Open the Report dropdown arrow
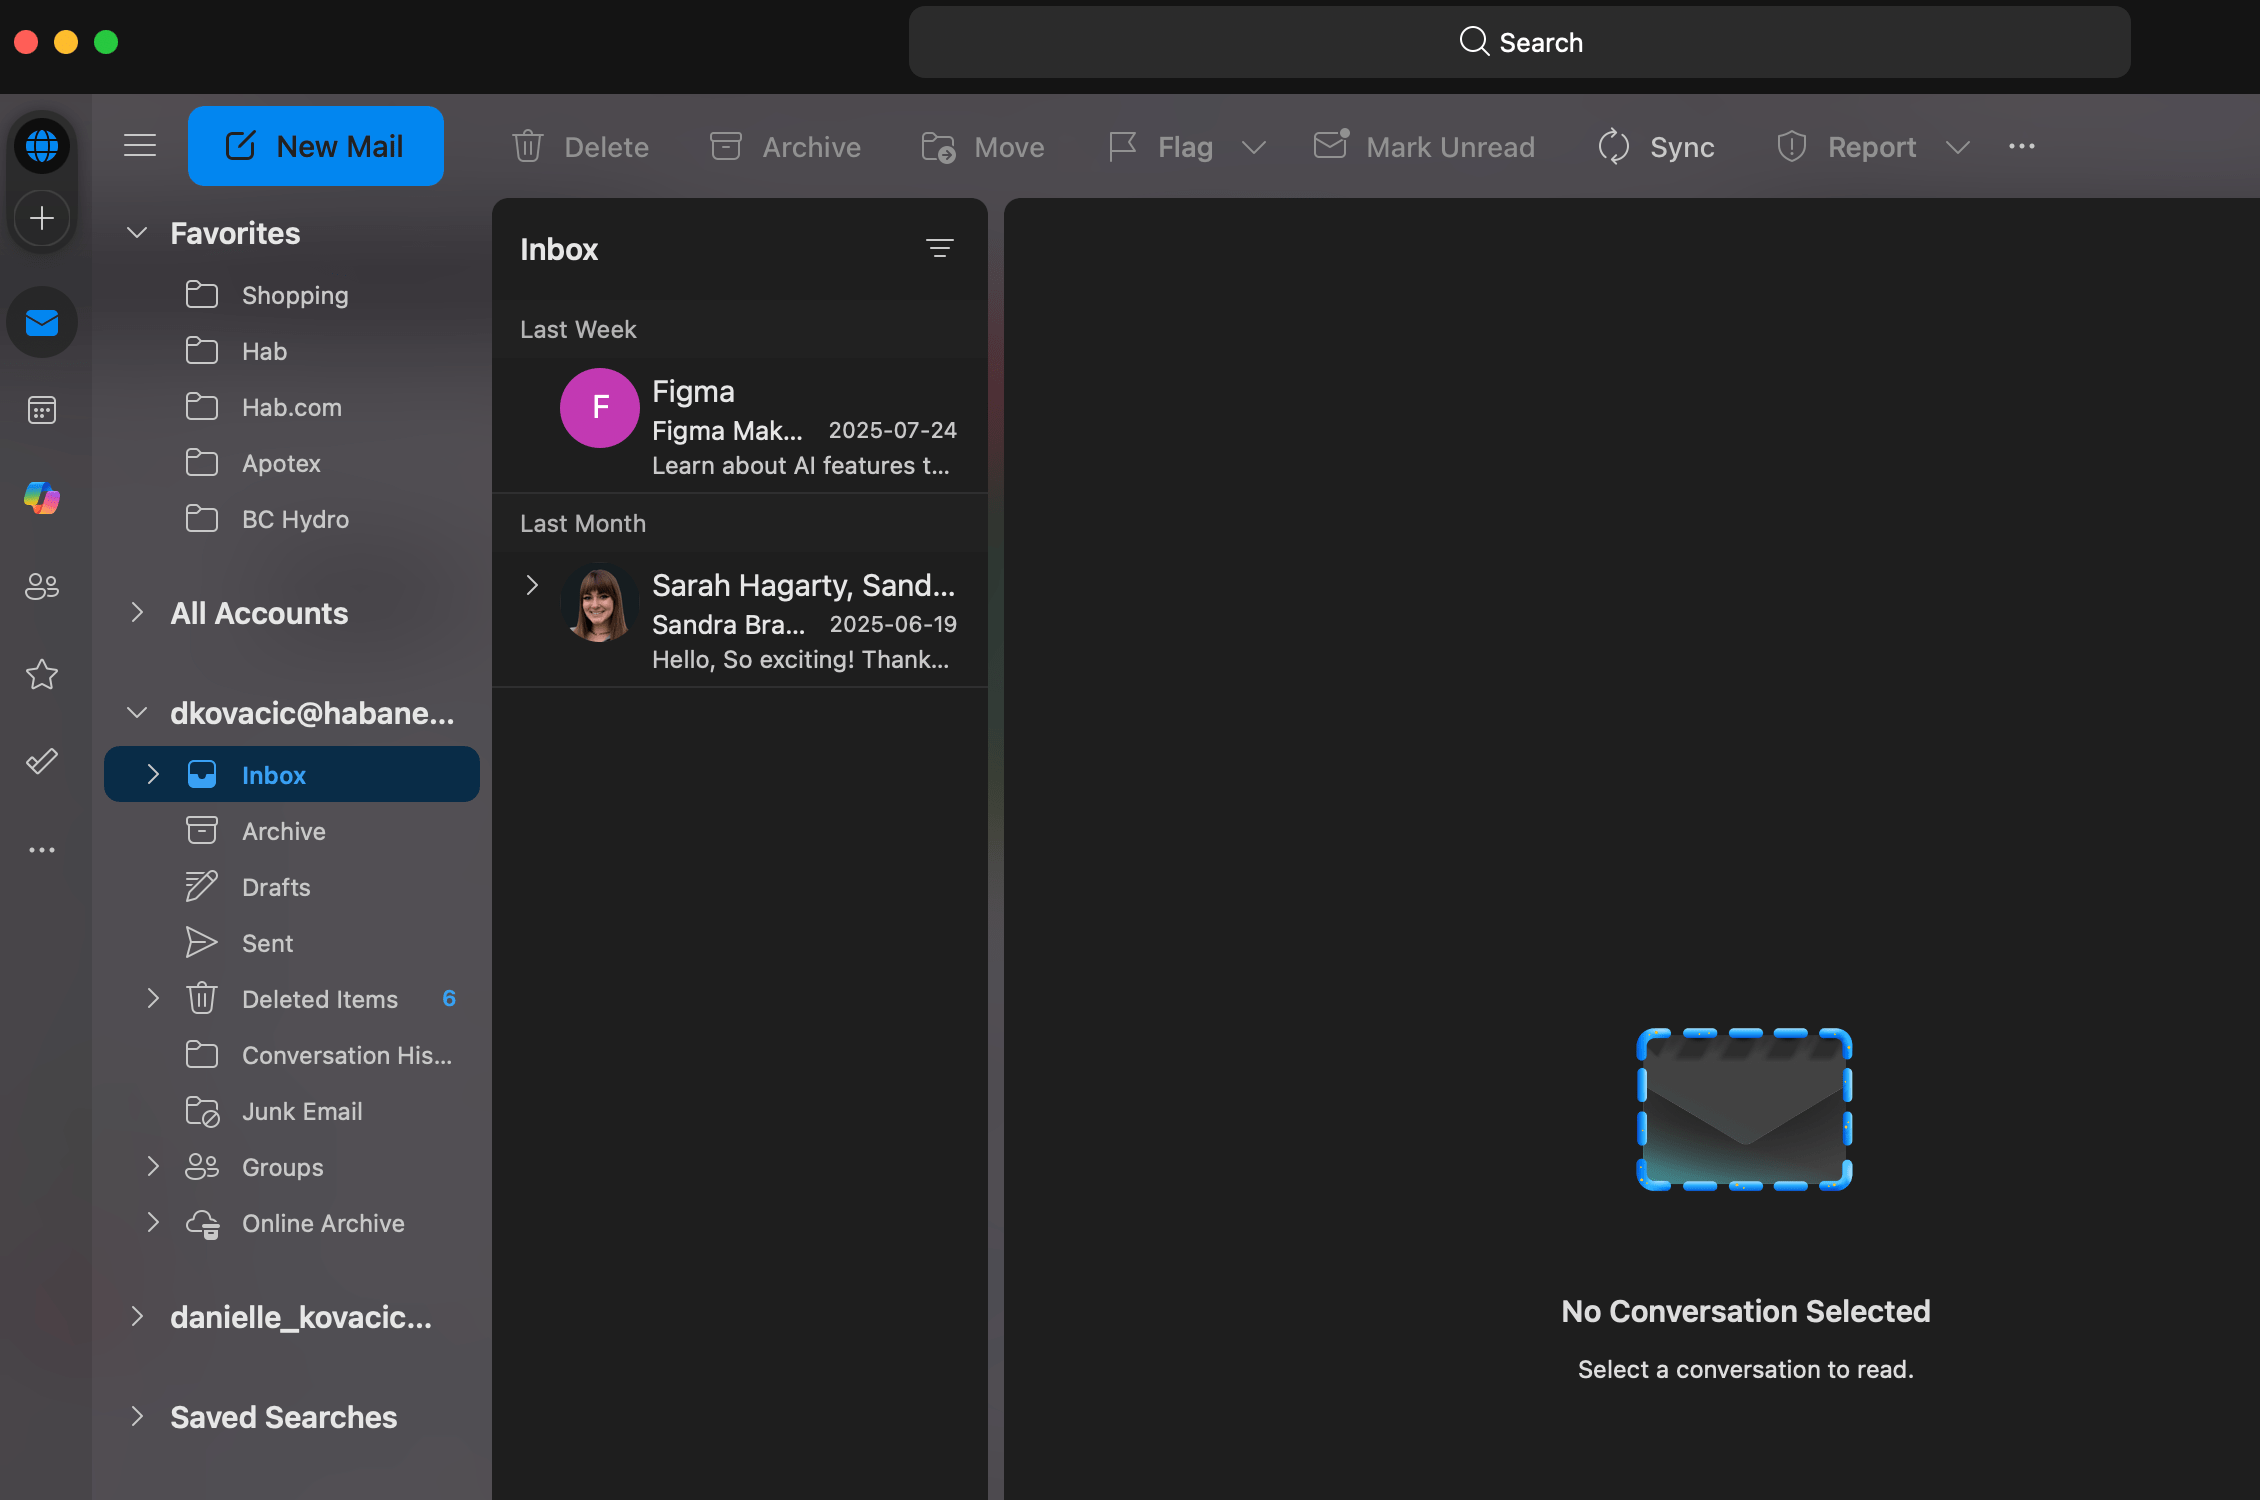Viewport: 2260px width, 1500px height. coord(1958,147)
